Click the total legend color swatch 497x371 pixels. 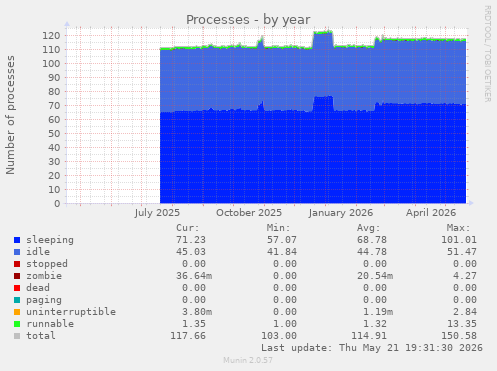pyautogui.click(x=17, y=336)
